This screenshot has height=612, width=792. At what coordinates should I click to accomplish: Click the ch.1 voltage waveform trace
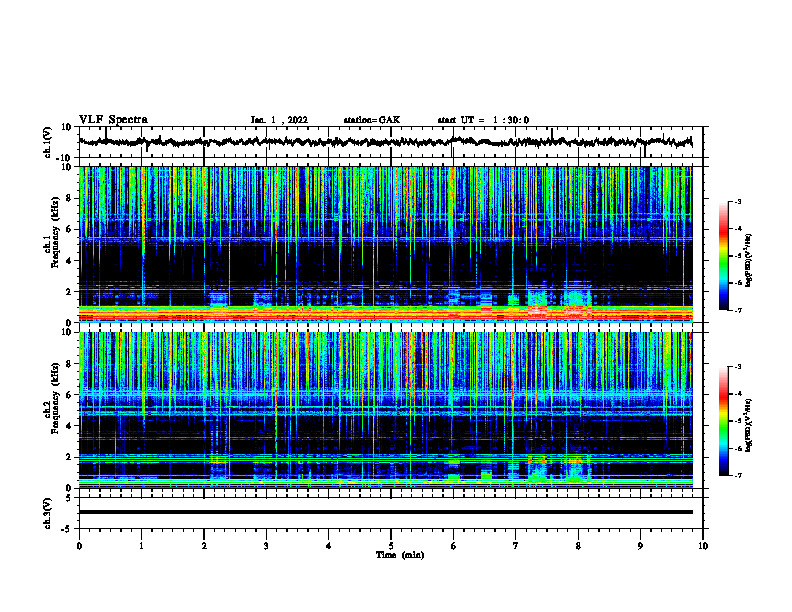[x=385, y=142]
